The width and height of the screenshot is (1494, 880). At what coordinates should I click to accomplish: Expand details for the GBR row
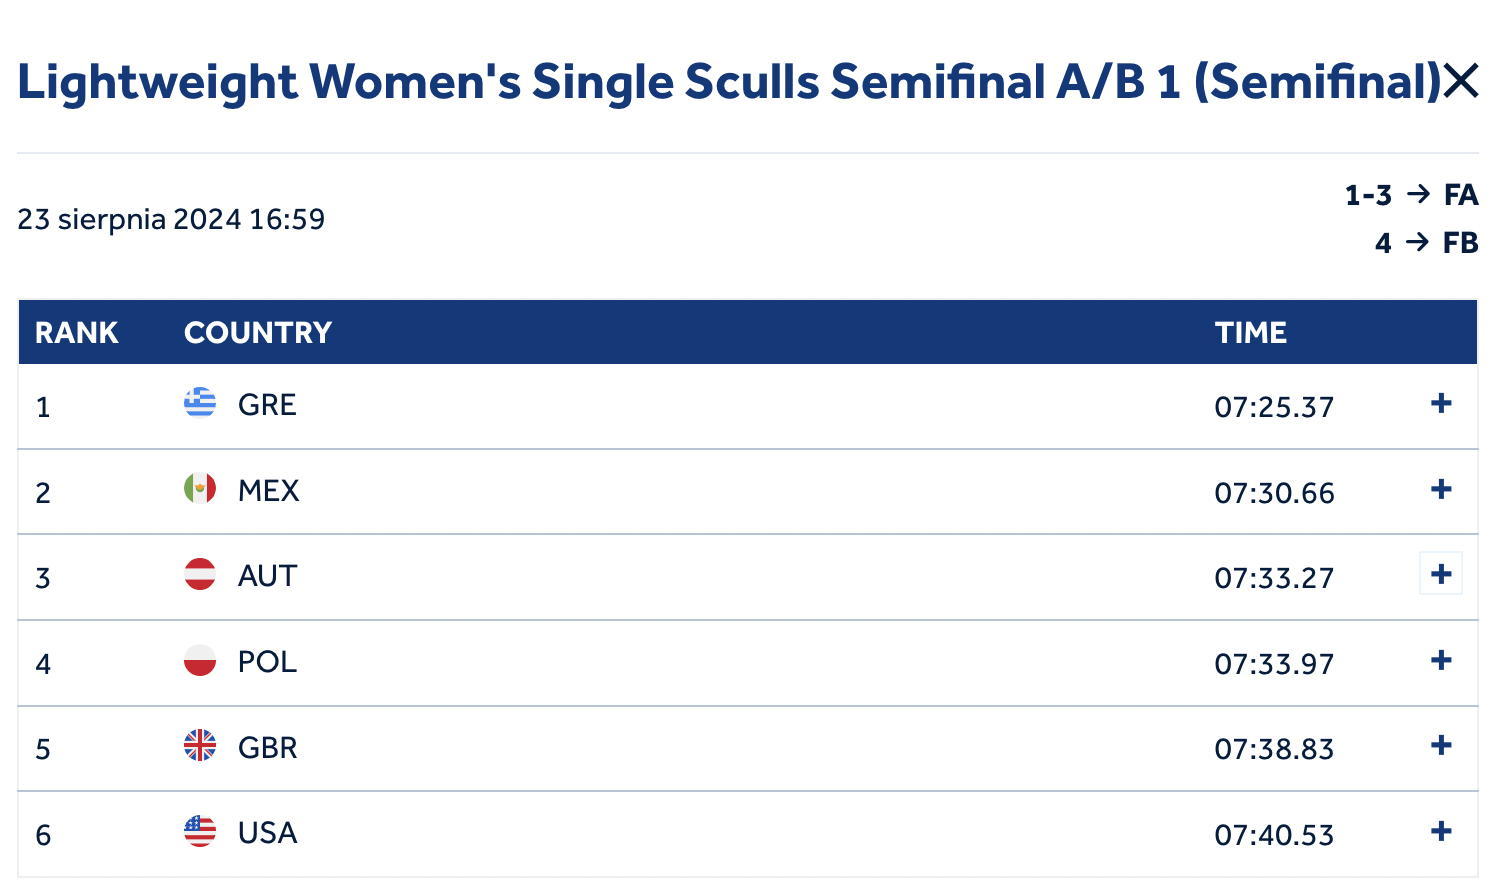point(1441,745)
